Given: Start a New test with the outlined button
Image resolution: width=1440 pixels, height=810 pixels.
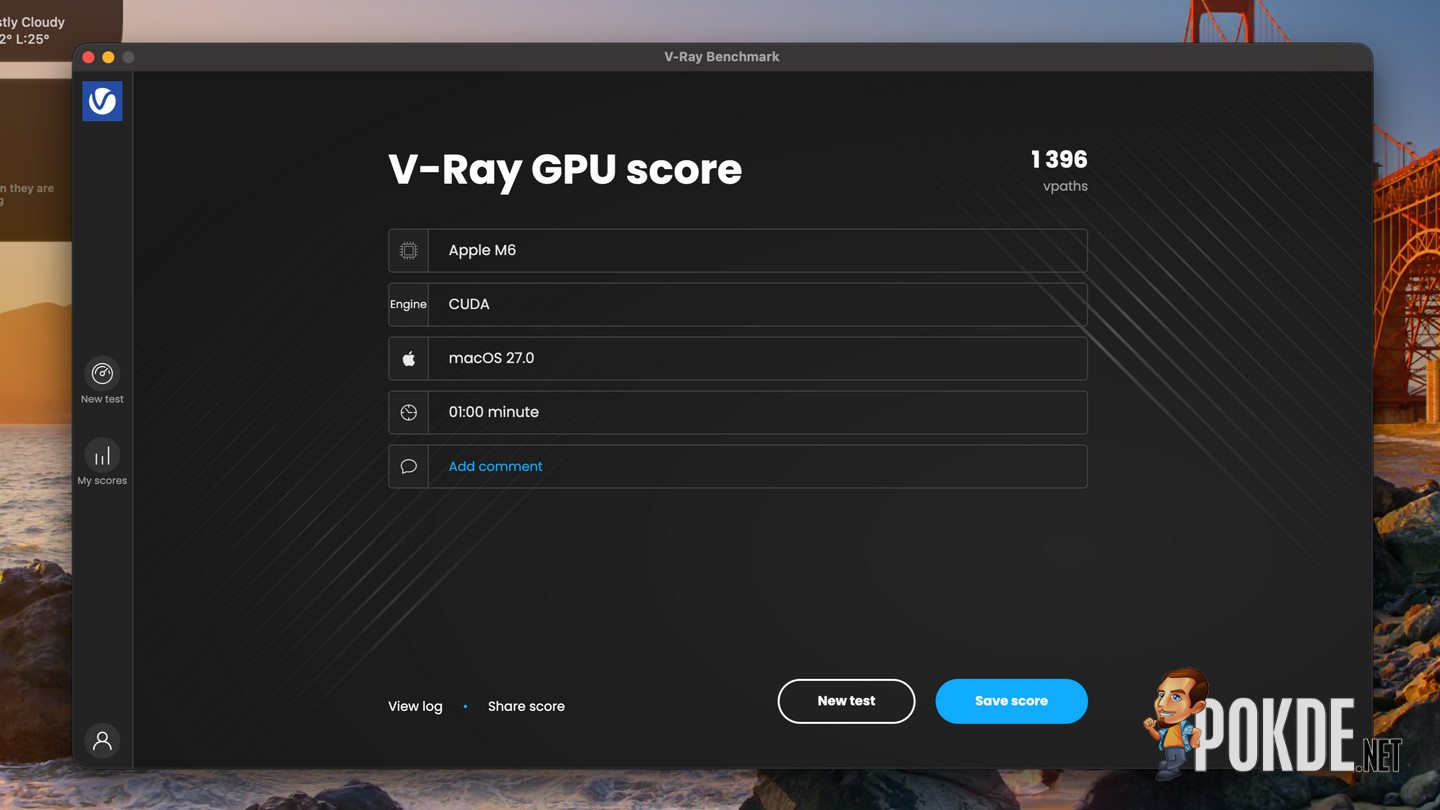Looking at the screenshot, I should (846, 701).
